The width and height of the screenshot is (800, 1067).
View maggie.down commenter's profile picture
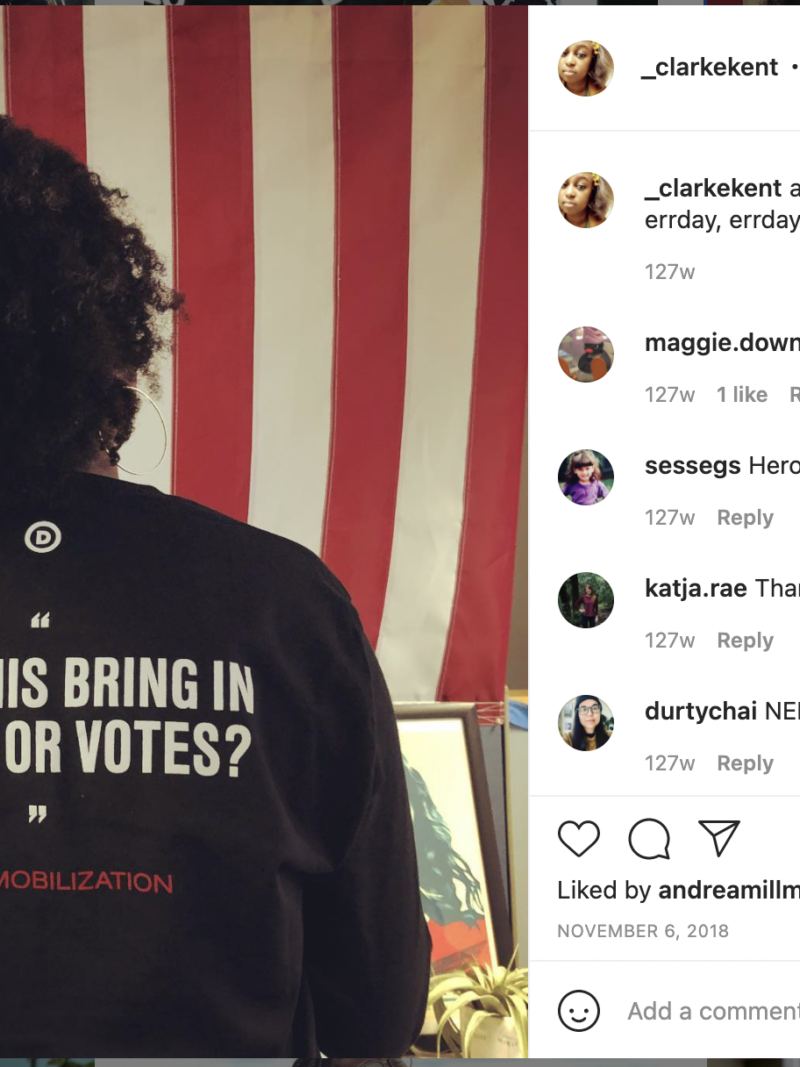[x=586, y=354]
